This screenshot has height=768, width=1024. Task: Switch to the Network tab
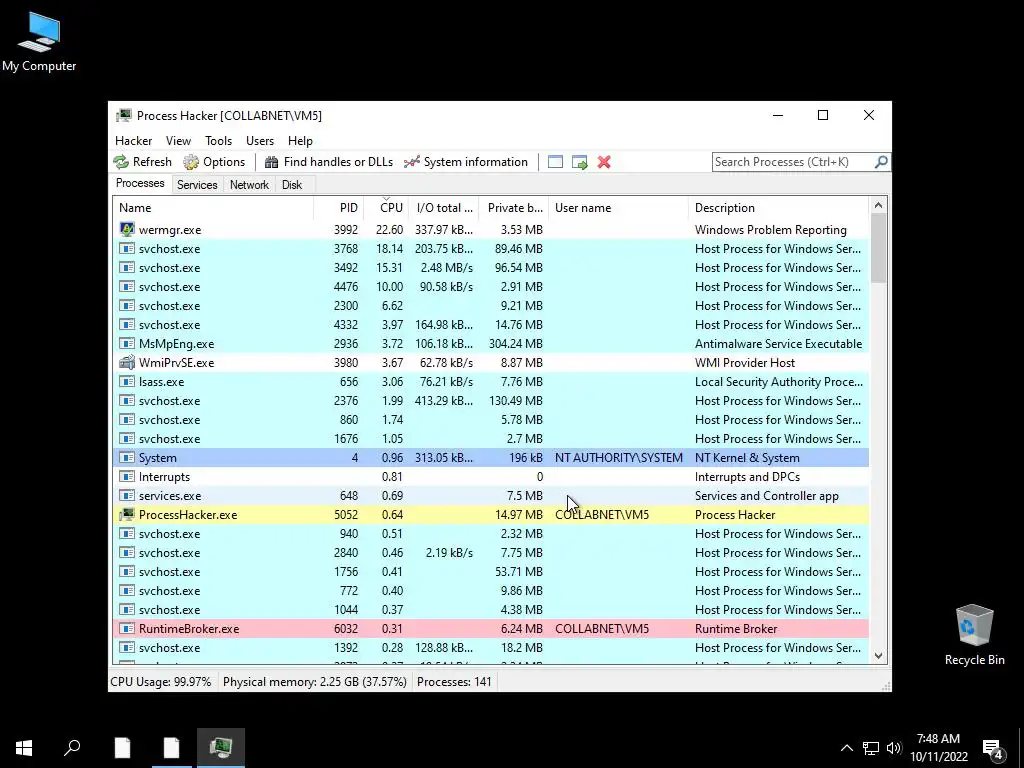[249, 185]
